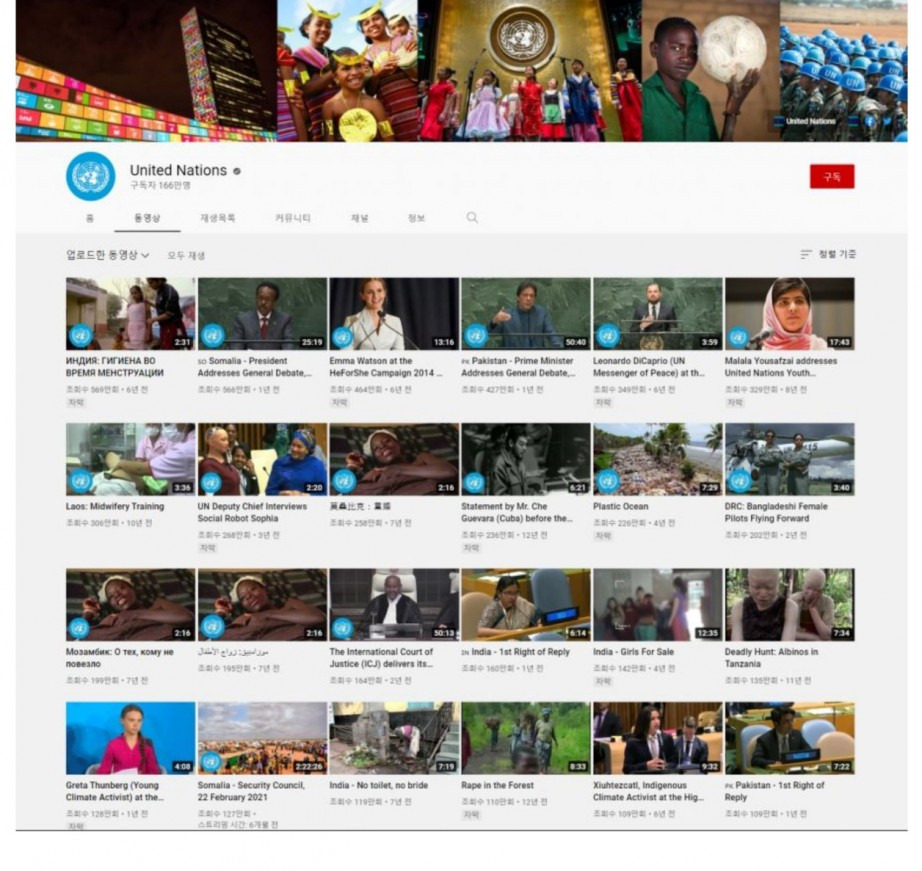Open the Social Robot Sophia thumbnail

(262, 459)
